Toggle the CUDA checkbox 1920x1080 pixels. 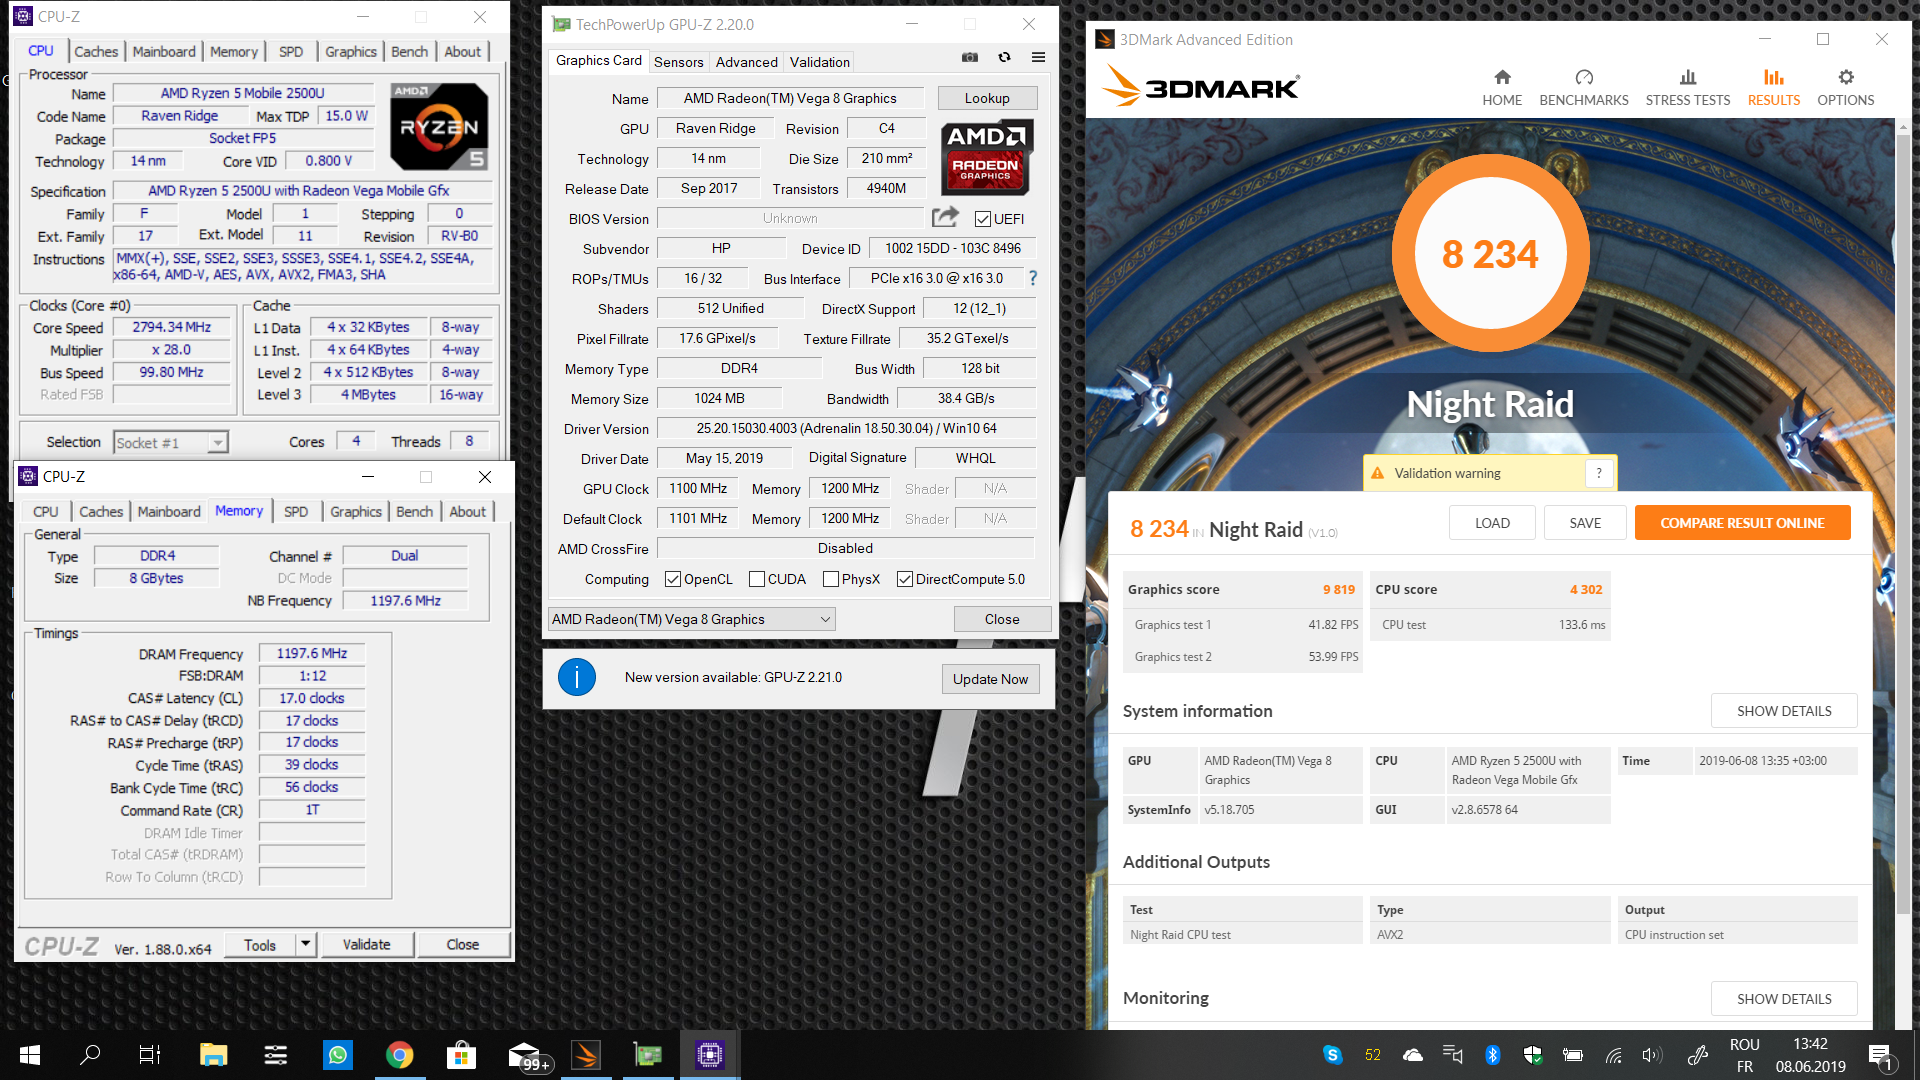click(x=757, y=579)
